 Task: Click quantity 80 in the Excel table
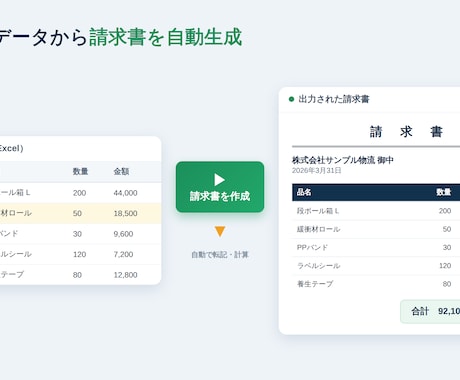(x=77, y=275)
